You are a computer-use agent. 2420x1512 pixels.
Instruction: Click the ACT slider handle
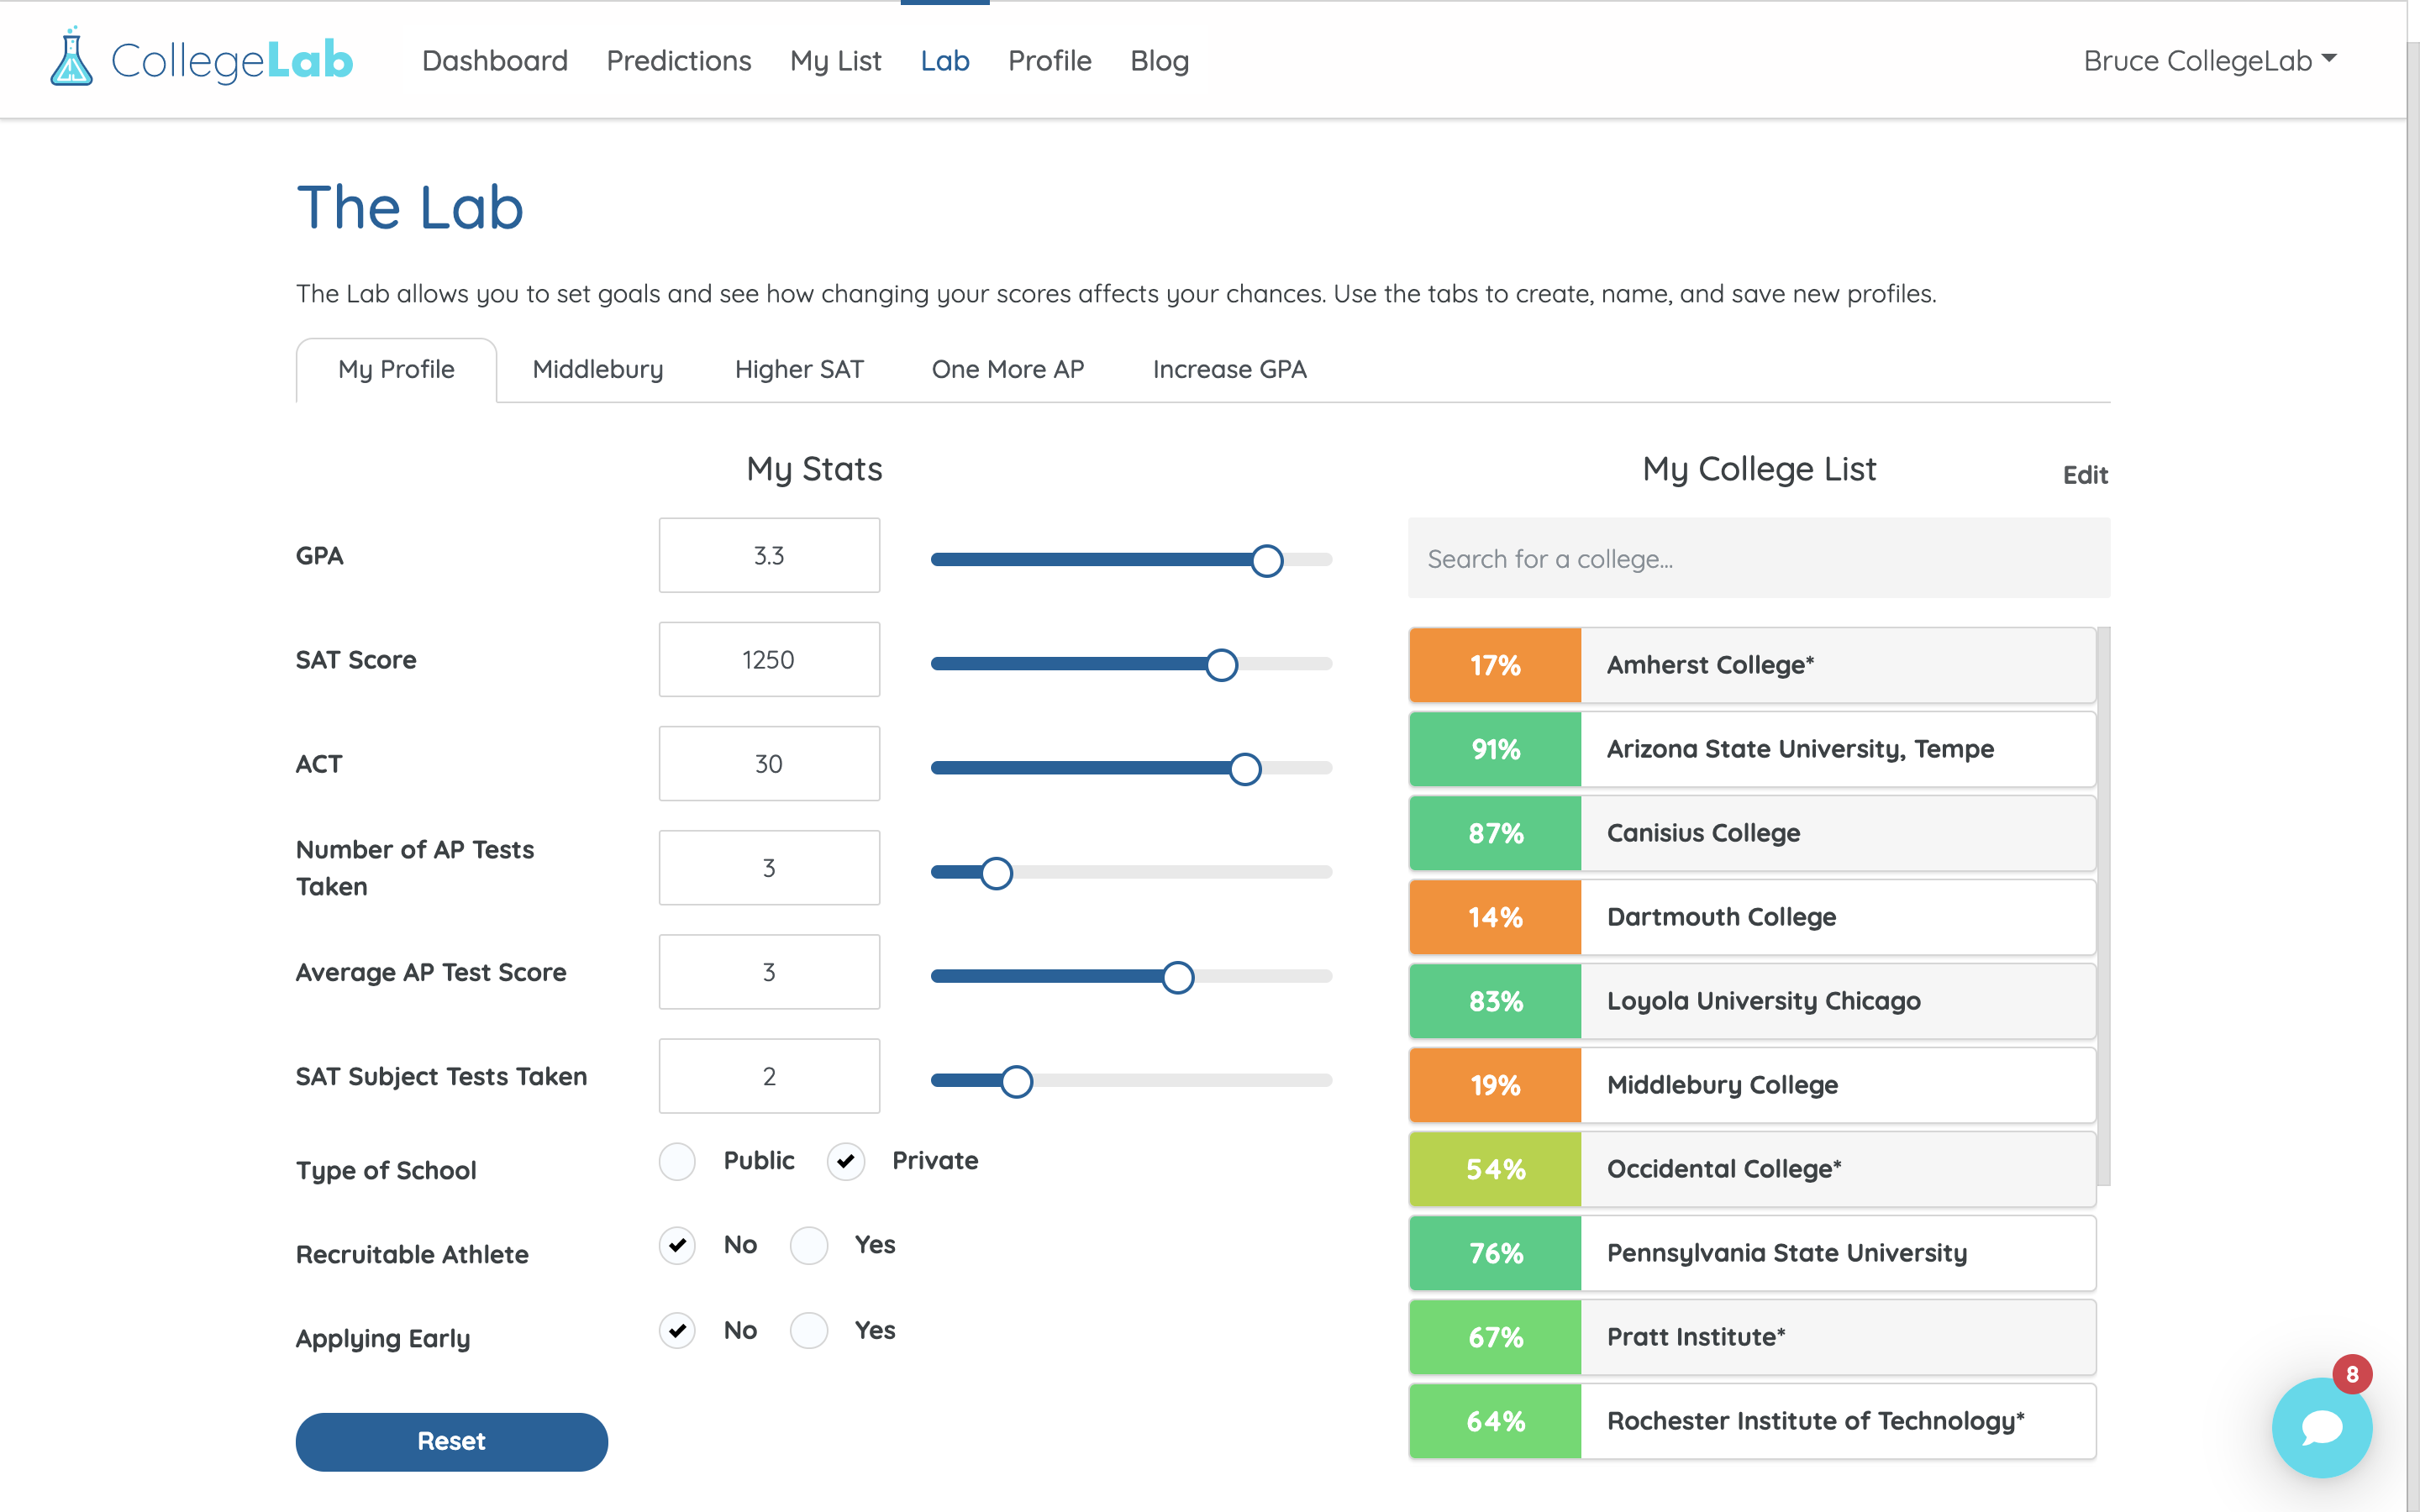(1245, 768)
